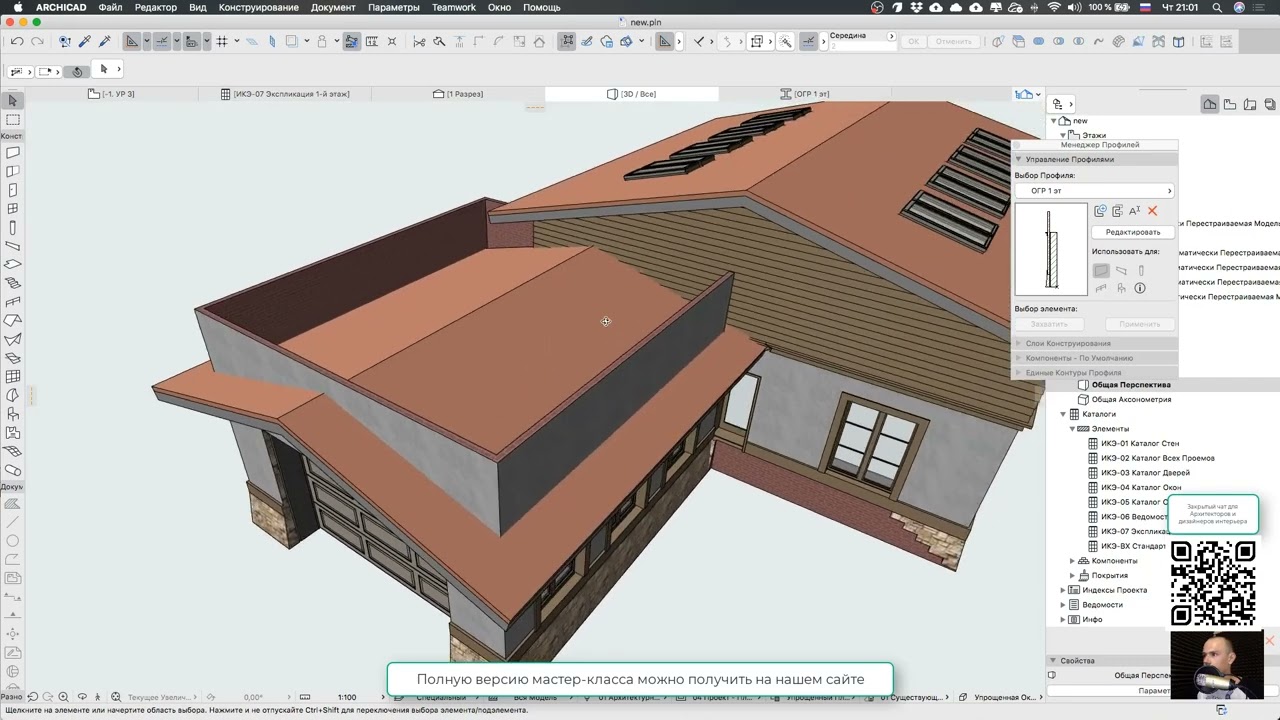Toggle 'use for walls' profile option
Screen dimensions: 1280x720
(x=1101, y=271)
